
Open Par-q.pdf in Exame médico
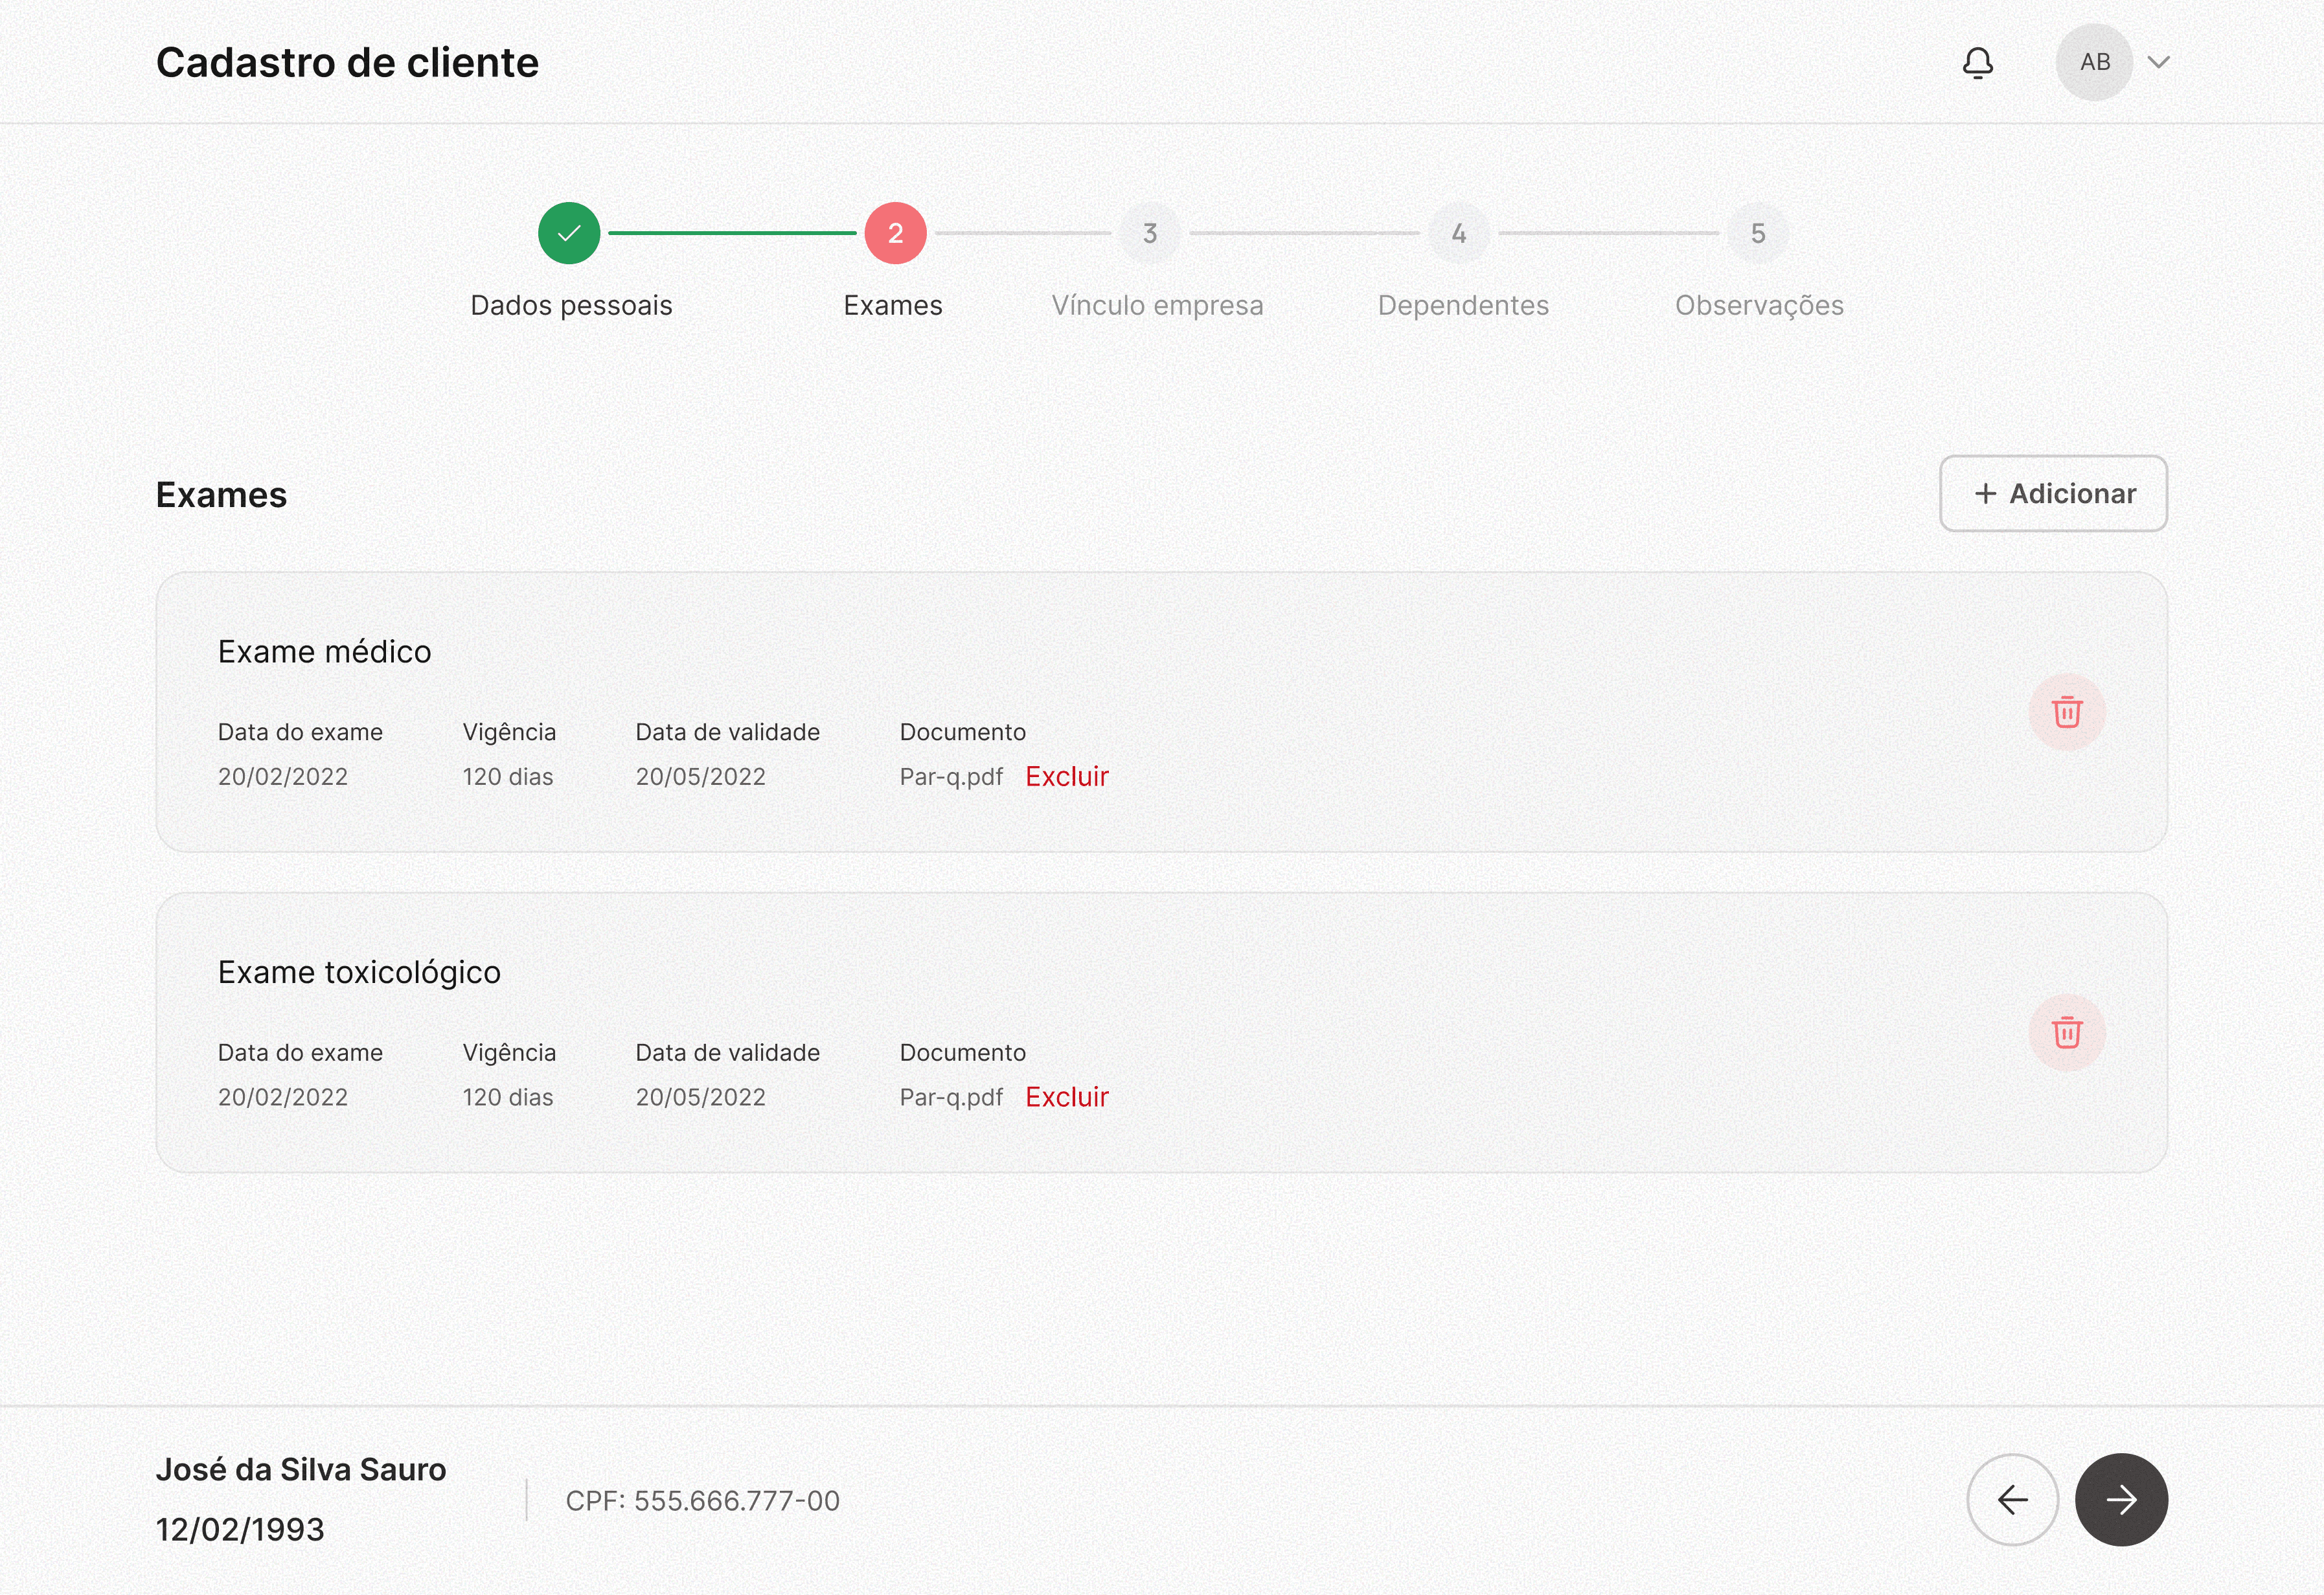pyautogui.click(x=950, y=777)
